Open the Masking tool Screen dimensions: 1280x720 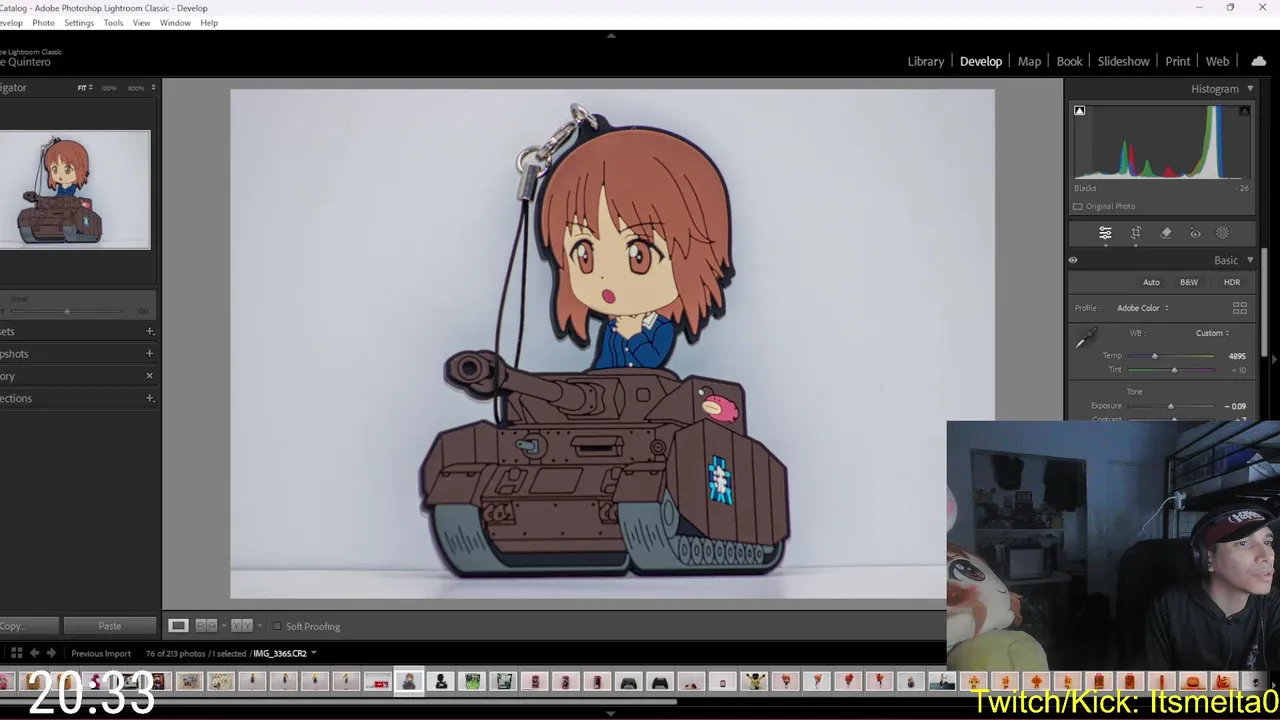(x=1222, y=233)
